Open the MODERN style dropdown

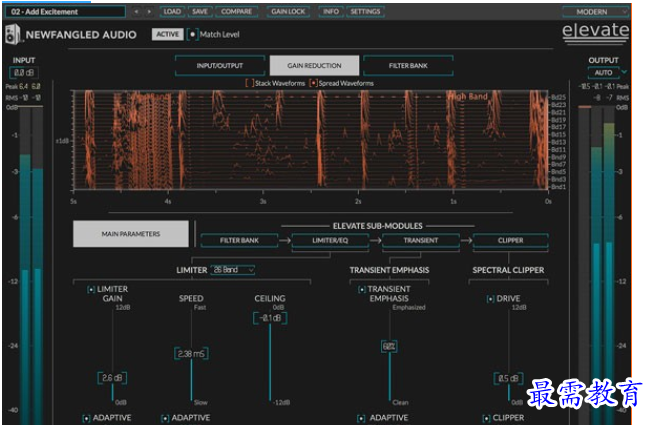coord(596,12)
